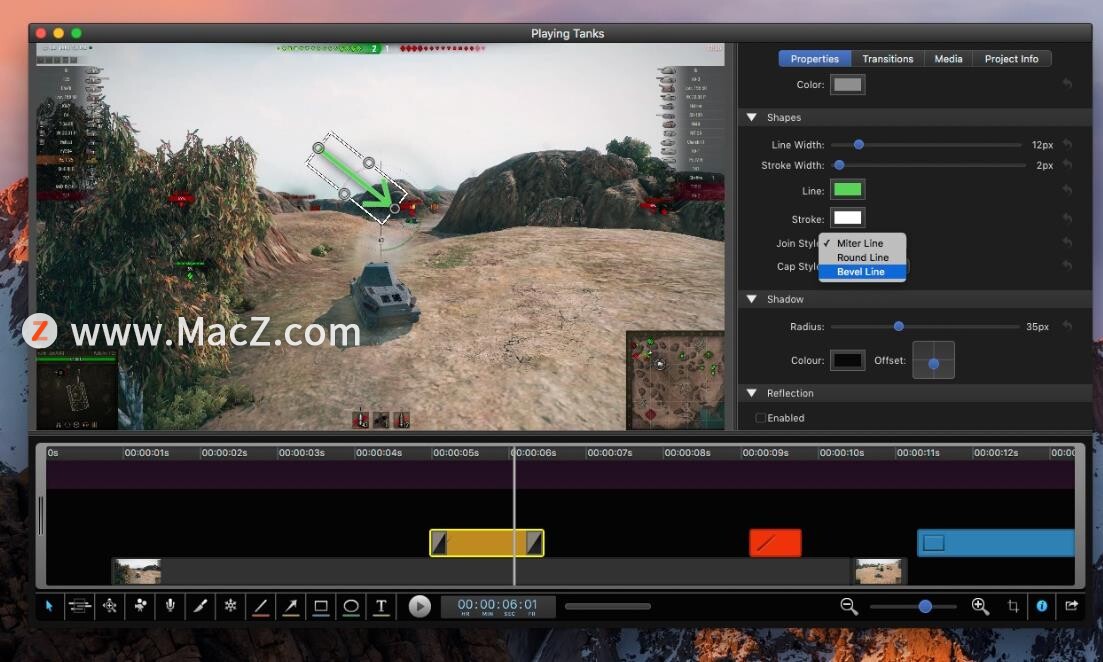This screenshot has height=662, width=1103.
Task: Click the 00:00:06:01 timecode display
Action: pos(497,606)
